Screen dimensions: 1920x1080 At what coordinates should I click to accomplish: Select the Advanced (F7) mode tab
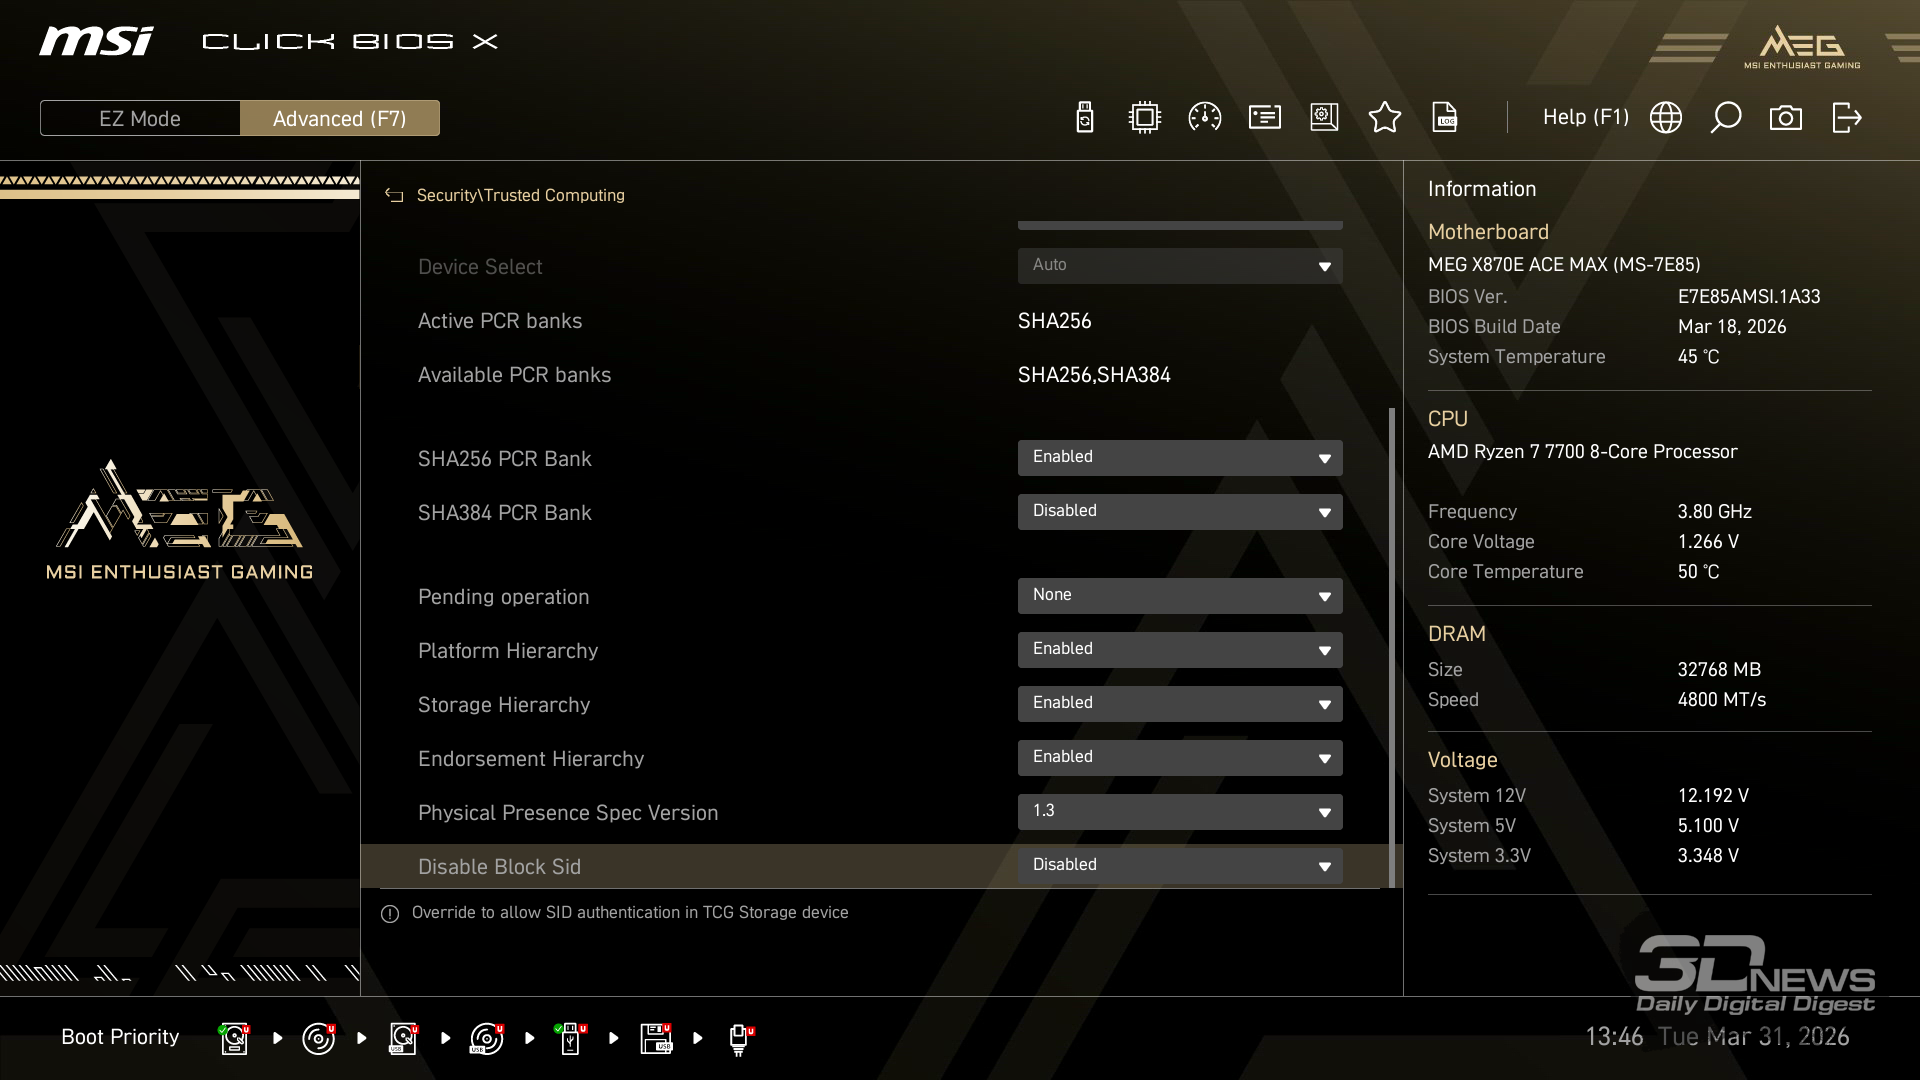pos(339,118)
